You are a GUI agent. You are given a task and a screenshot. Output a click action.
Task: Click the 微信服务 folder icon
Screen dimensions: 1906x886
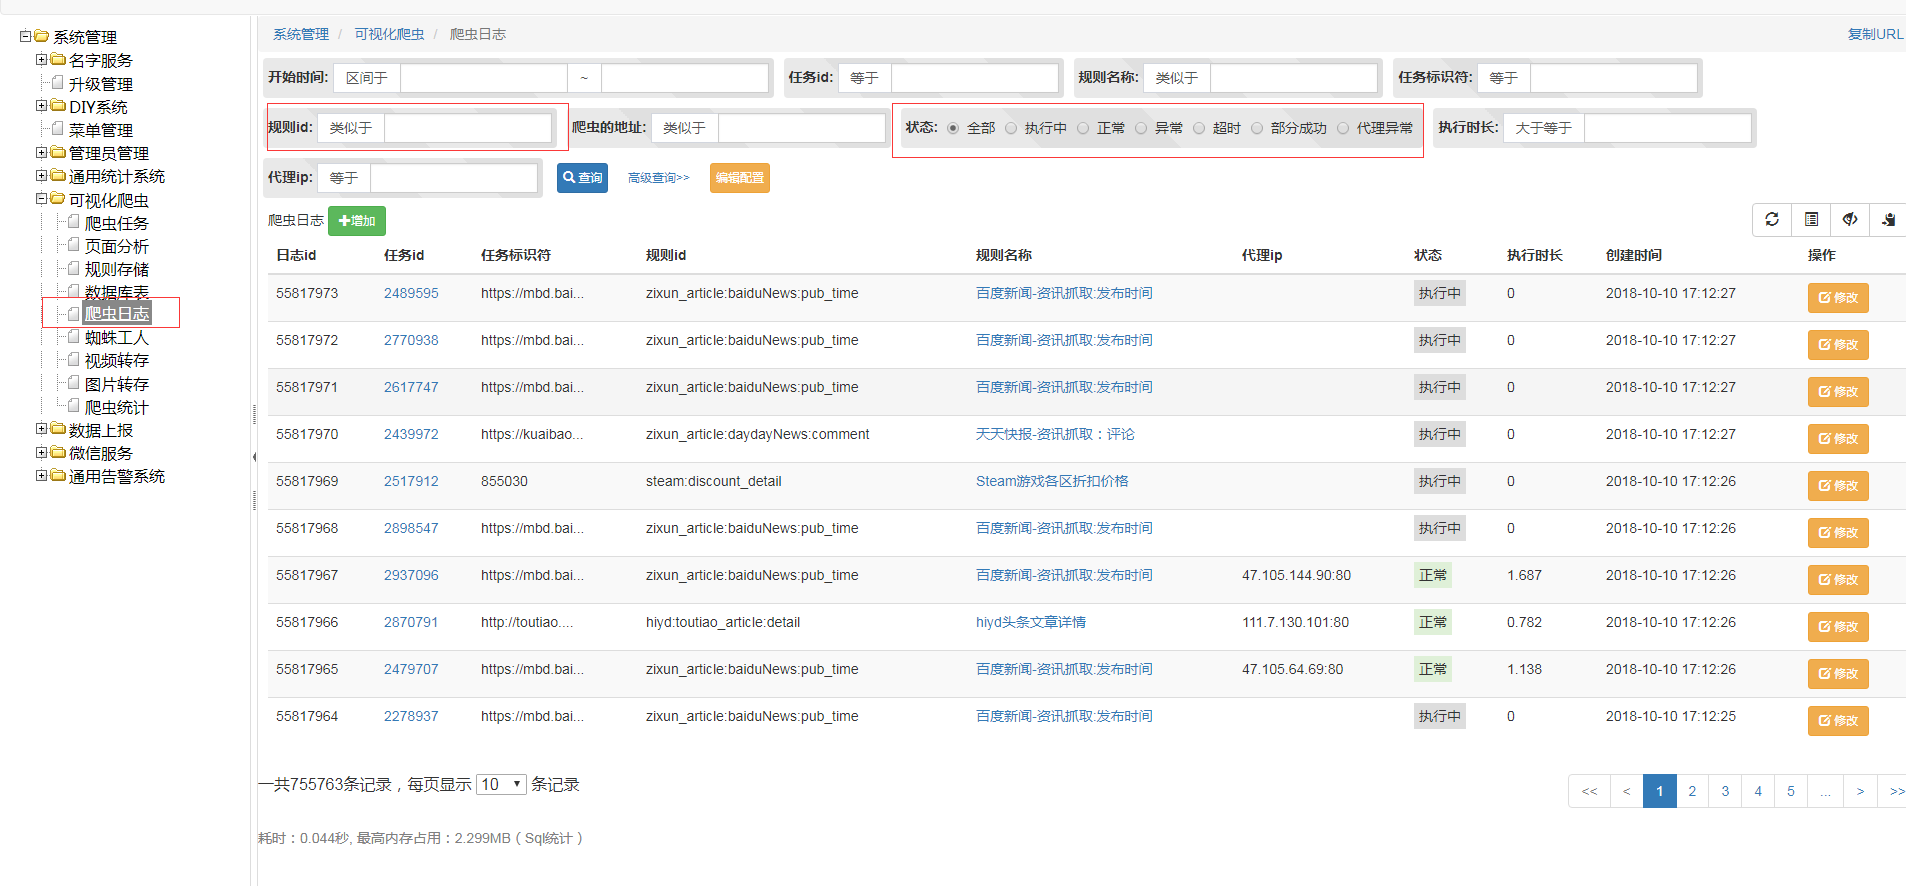(58, 452)
